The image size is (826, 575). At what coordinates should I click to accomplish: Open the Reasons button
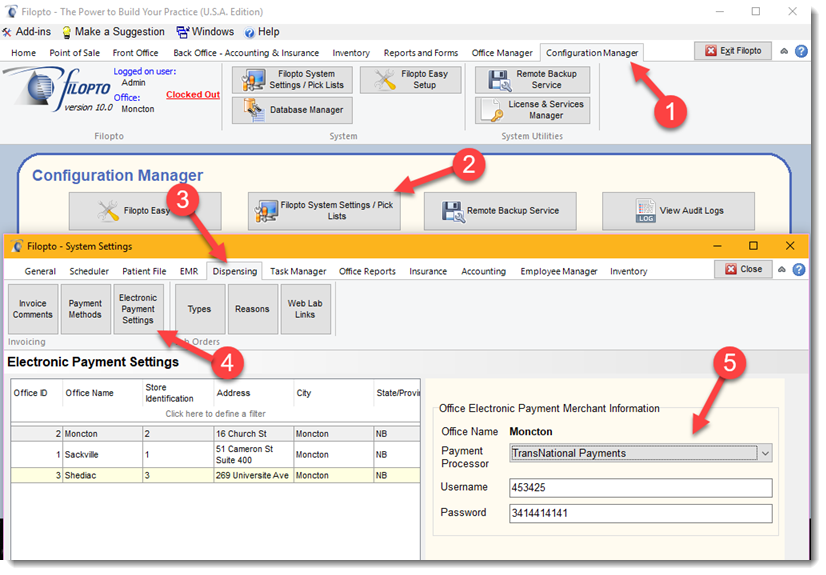(x=252, y=309)
